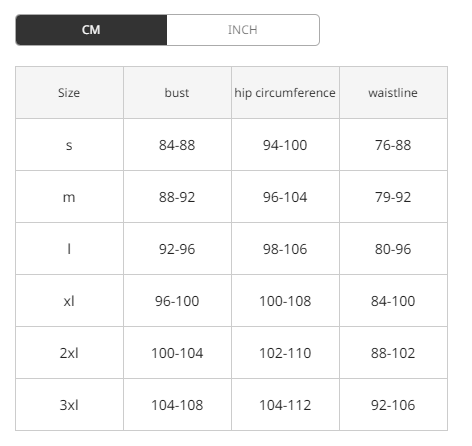Screen dimensions: 472x446
Task: Switch size chart units to INCH
Action: pos(243,30)
